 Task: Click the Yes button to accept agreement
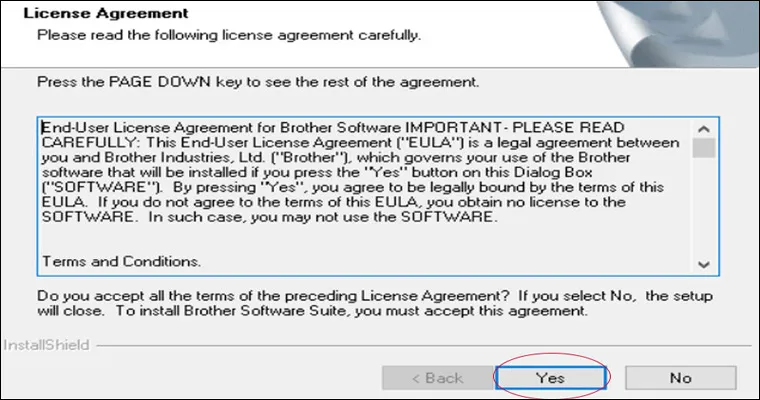point(550,378)
